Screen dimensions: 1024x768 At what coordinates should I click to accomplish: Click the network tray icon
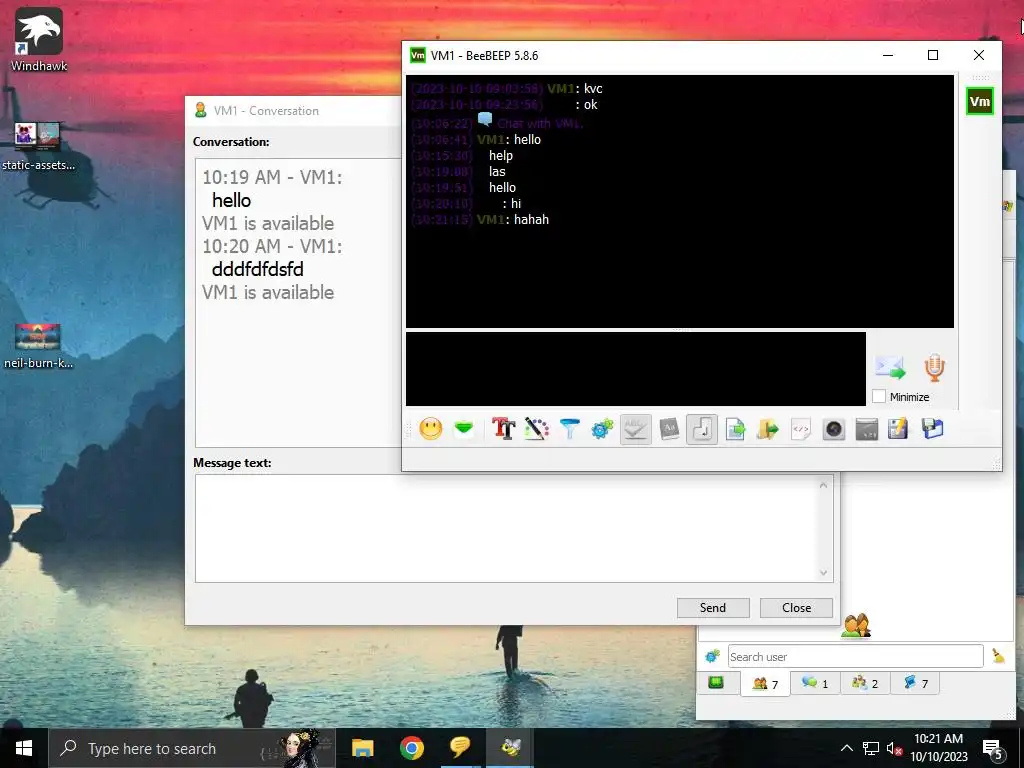click(871, 748)
